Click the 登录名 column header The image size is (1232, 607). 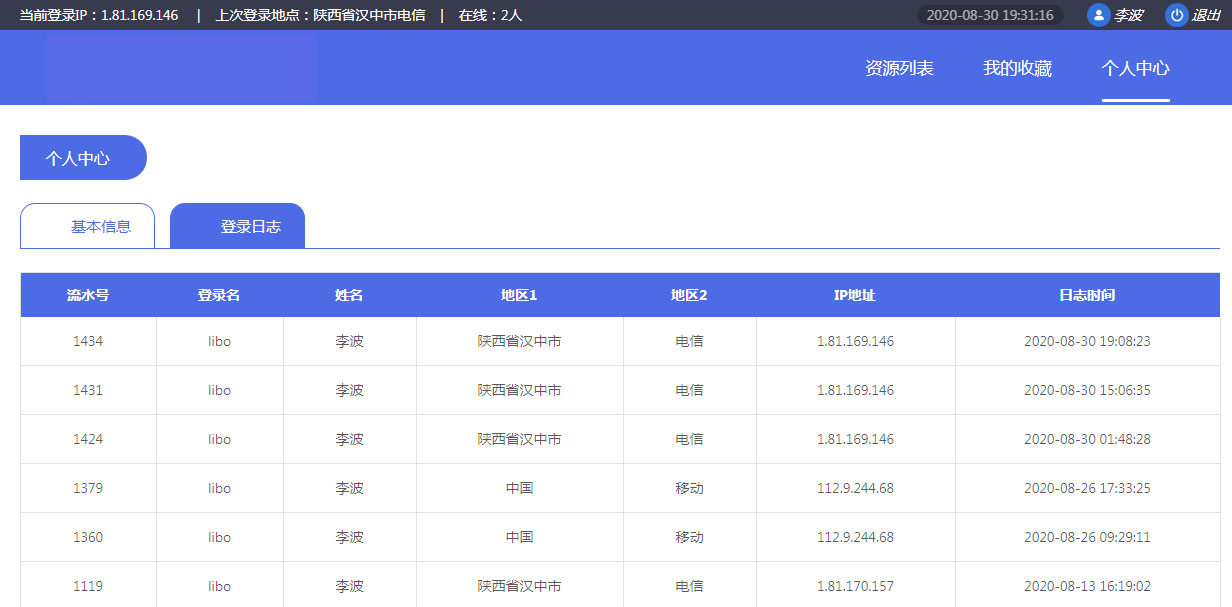[x=219, y=295]
